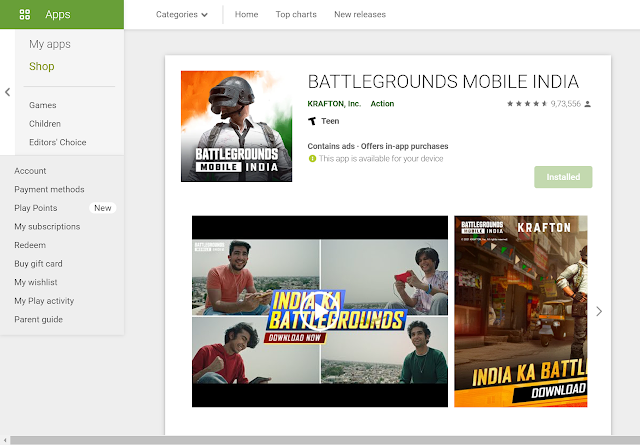
Task: Open New releases tab
Action: click(x=360, y=14)
